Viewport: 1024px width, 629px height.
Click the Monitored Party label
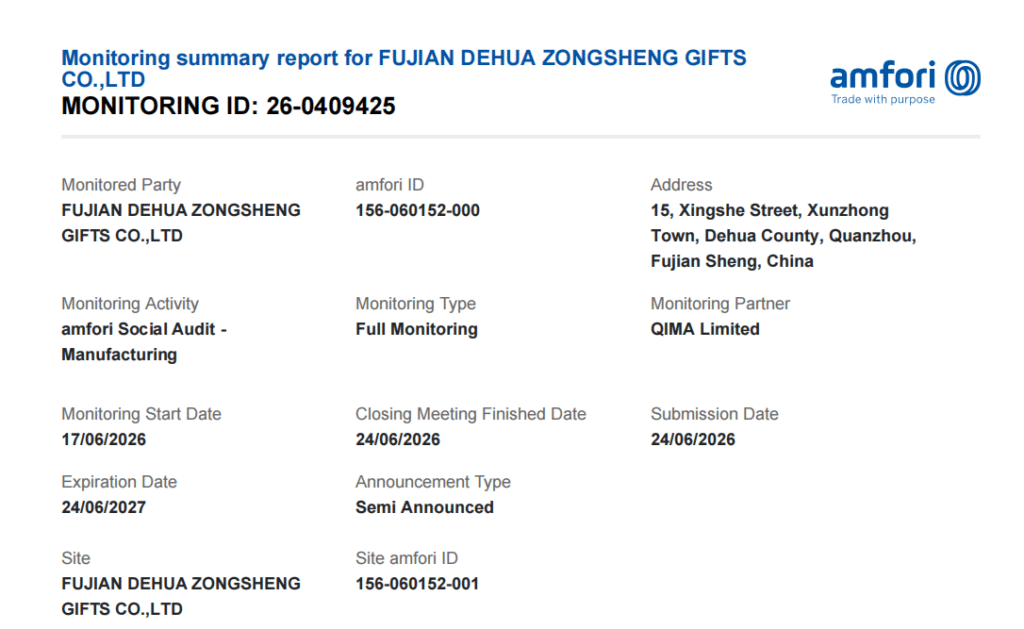(x=121, y=185)
